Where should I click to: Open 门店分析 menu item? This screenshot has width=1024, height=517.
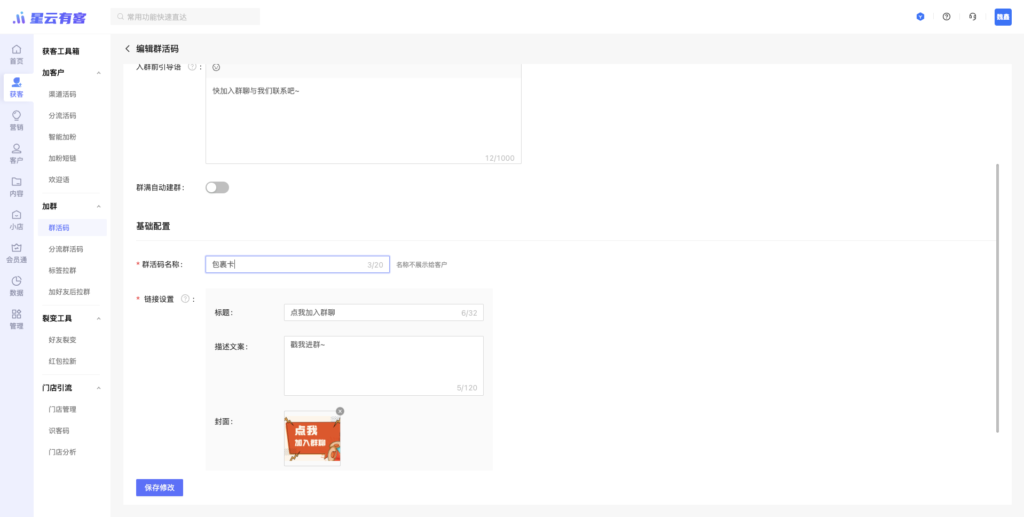coord(63,452)
